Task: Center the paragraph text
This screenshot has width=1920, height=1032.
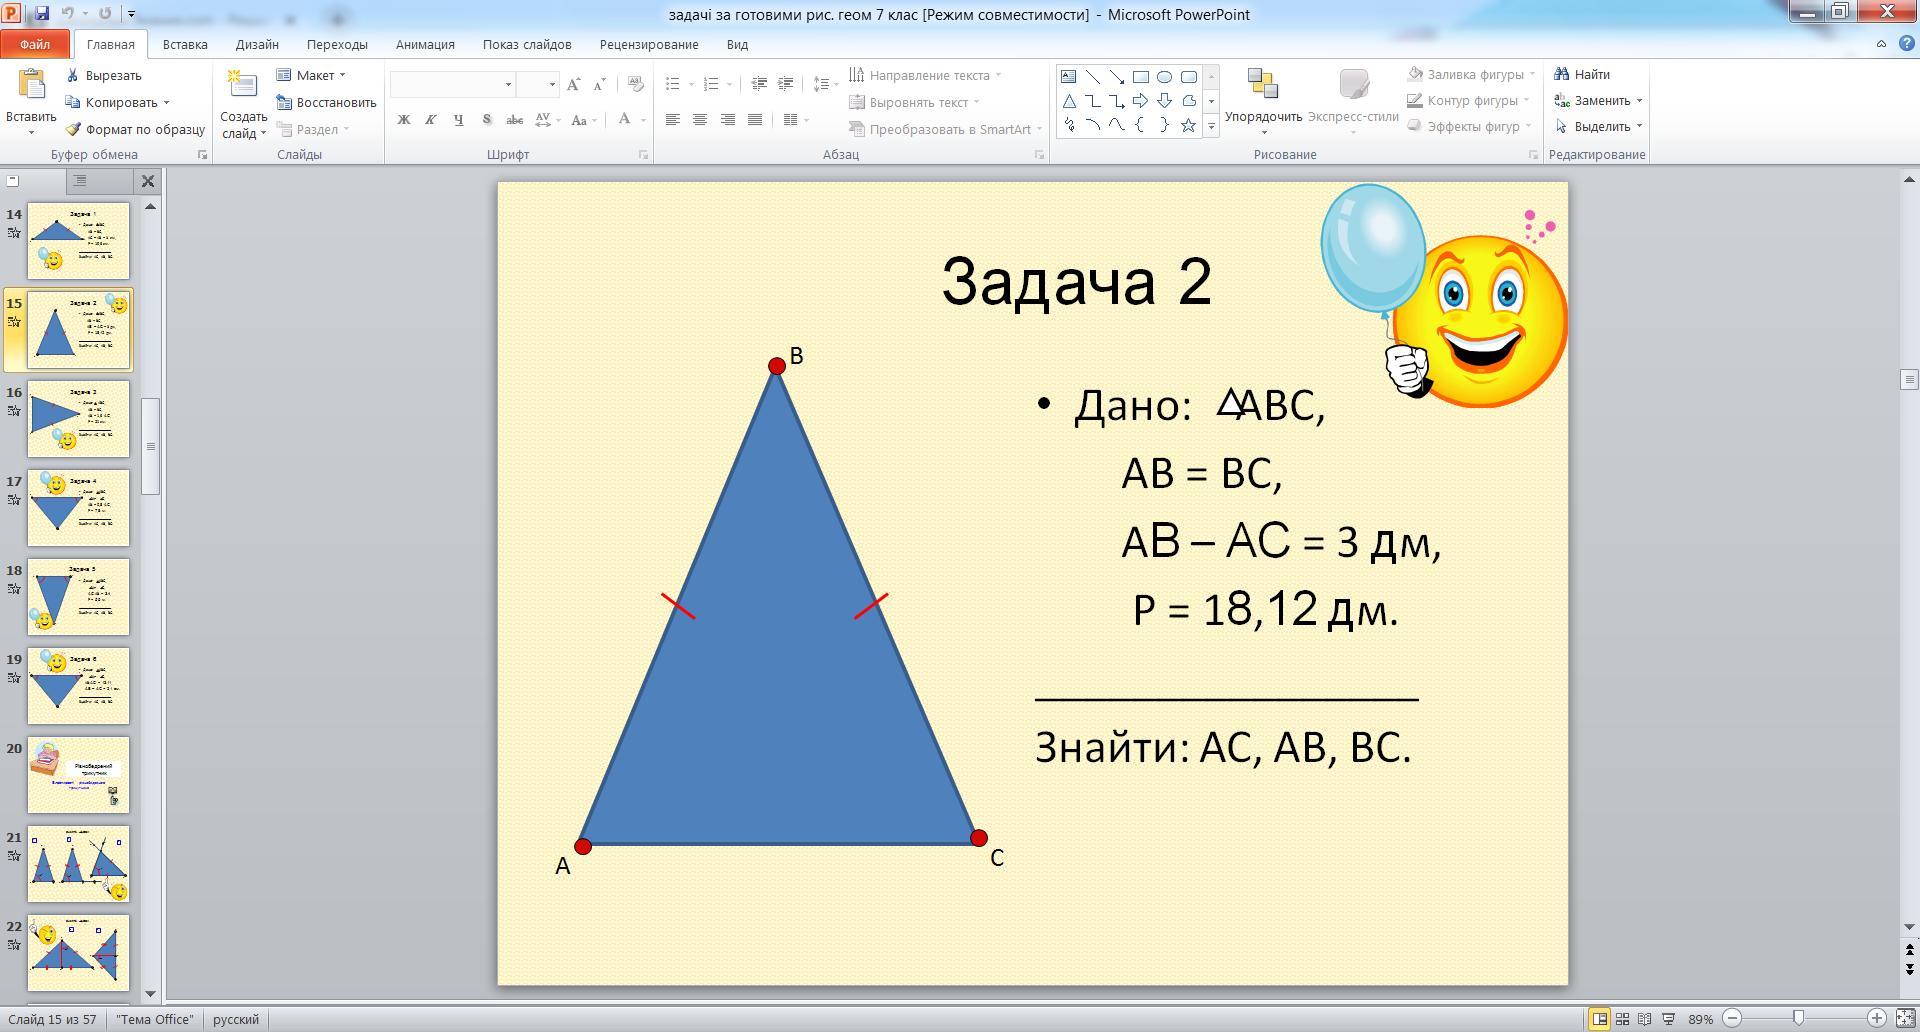Action: pyautogui.click(x=700, y=120)
